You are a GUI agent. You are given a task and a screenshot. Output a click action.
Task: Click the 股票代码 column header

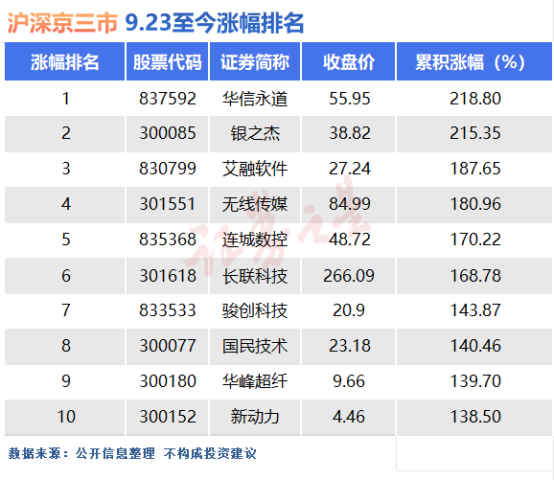pyautogui.click(x=167, y=62)
